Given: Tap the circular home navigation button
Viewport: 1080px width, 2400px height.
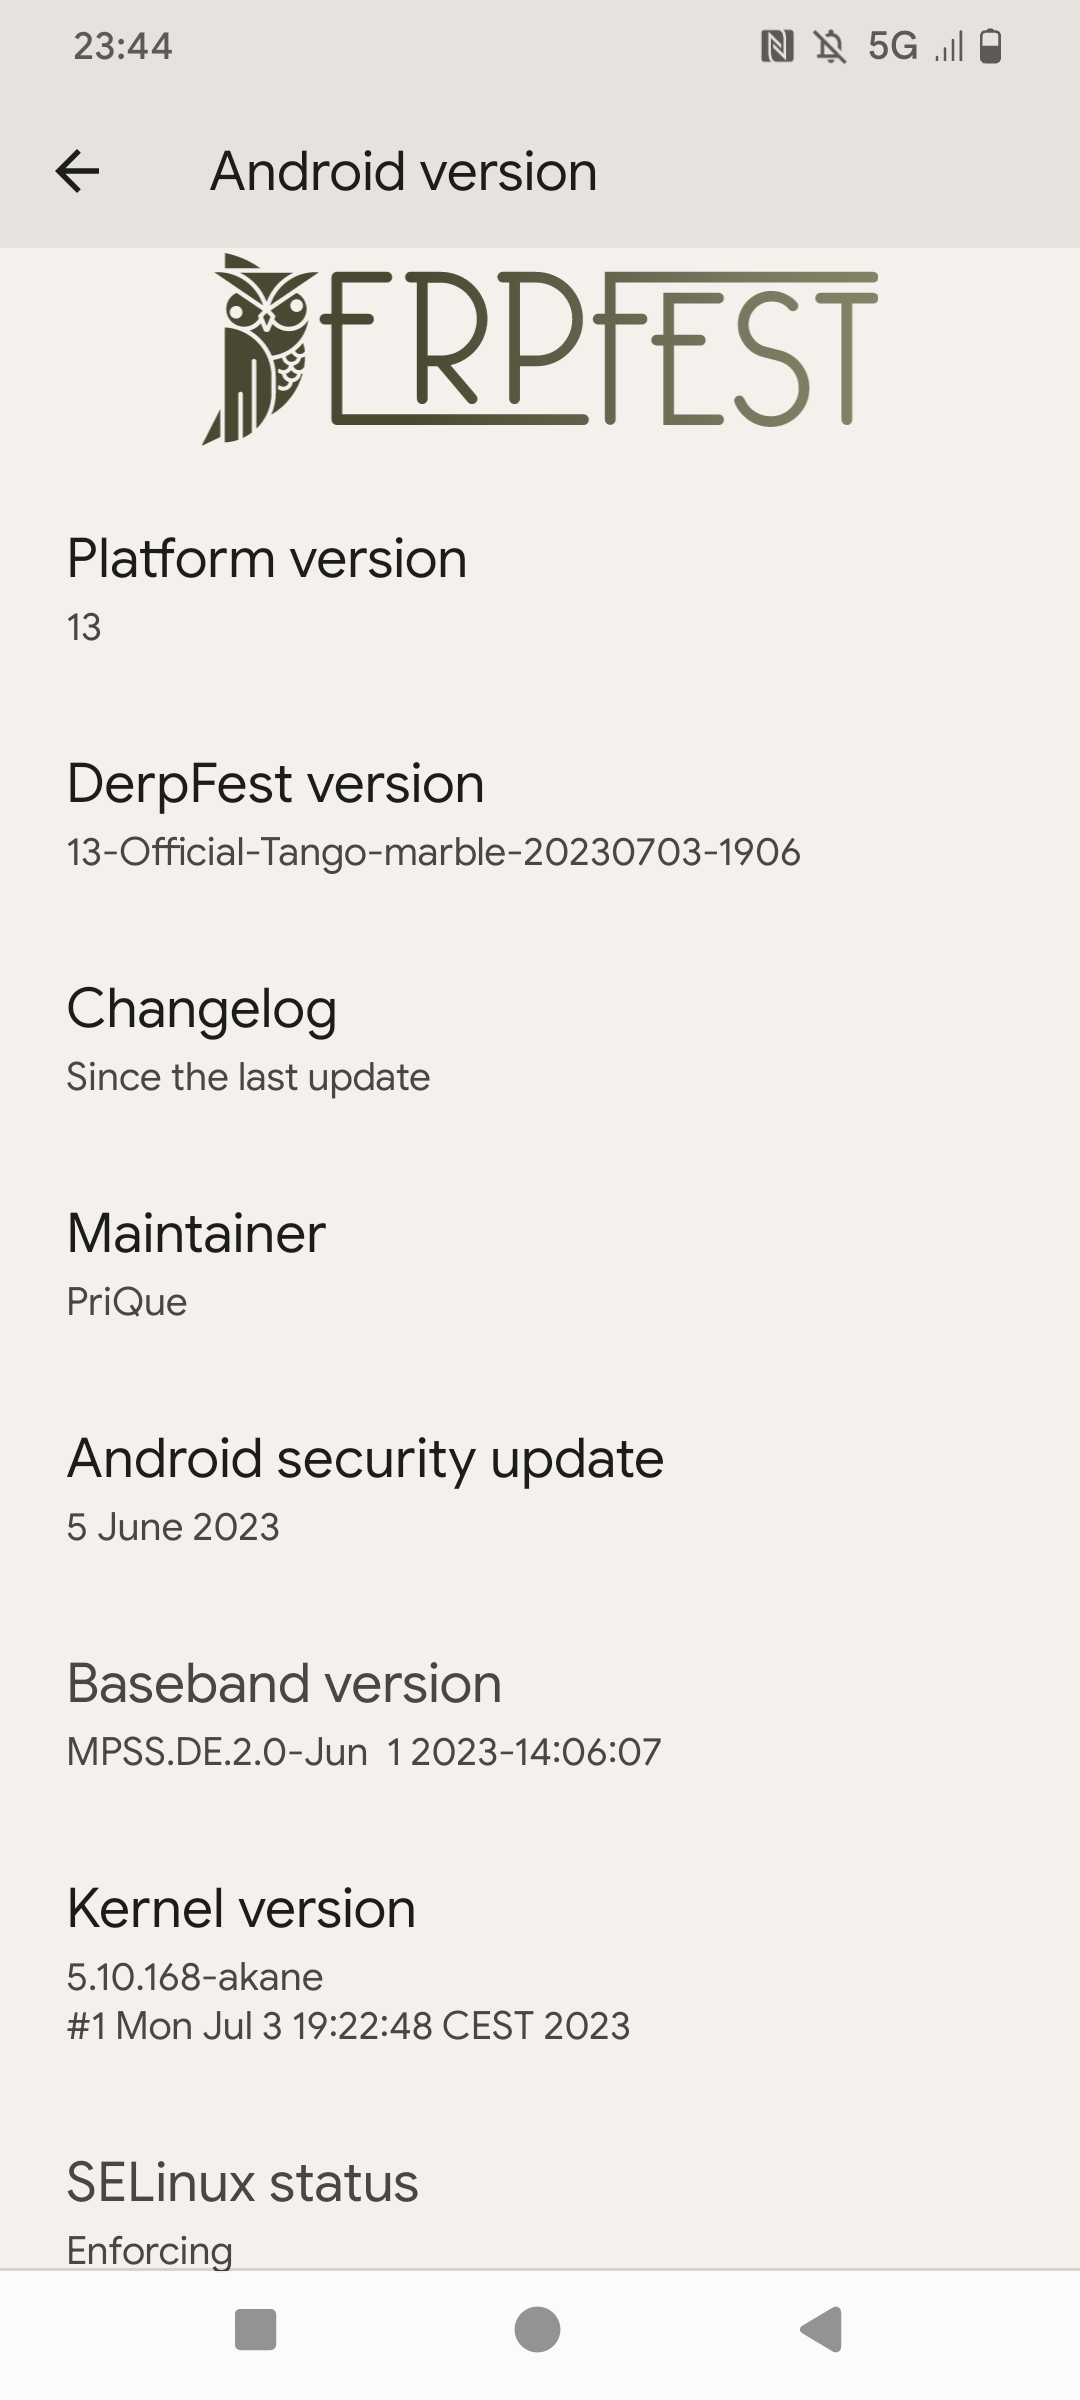Looking at the screenshot, I should click(x=537, y=2329).
